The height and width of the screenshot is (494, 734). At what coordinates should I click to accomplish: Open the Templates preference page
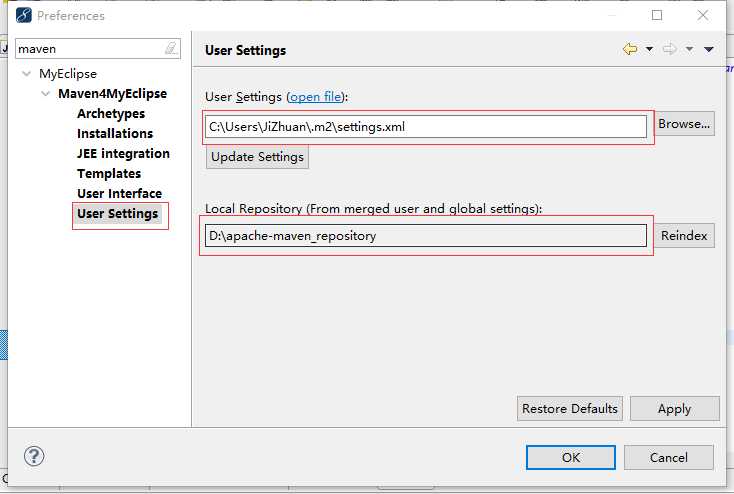pos(109,174)
